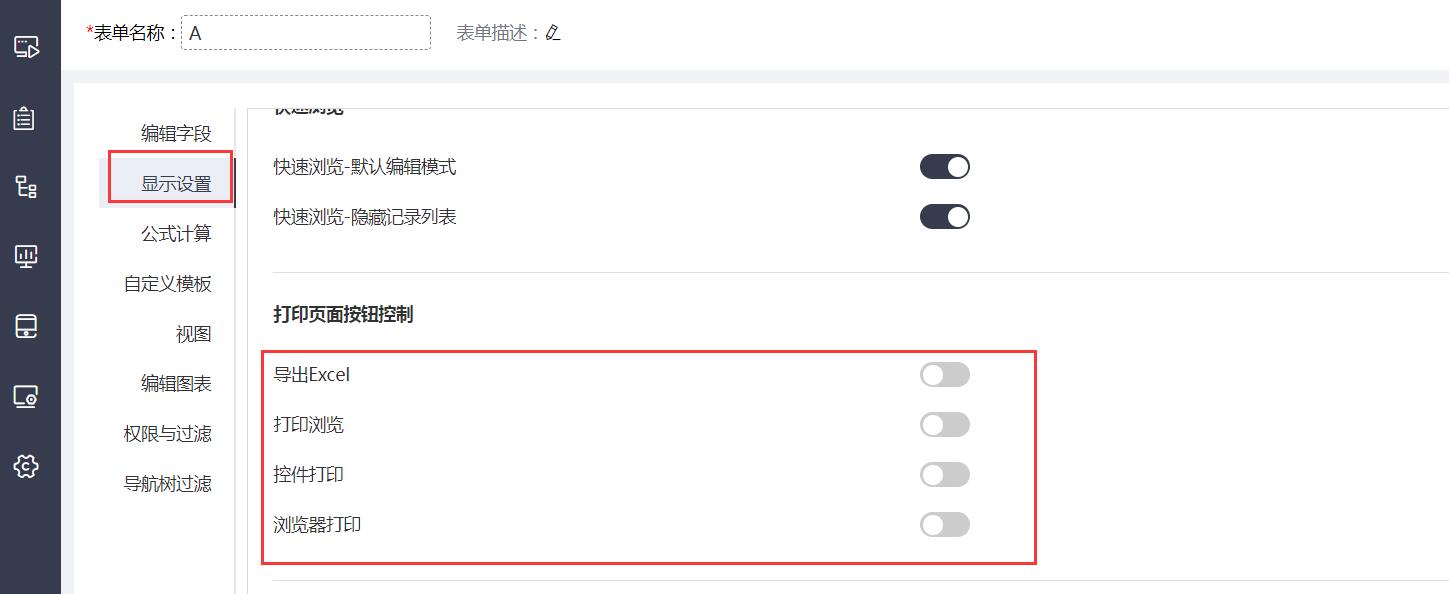This screenshot has height=594, width=1449.
Task: Go to the 自定义模板 tab
Action: [168, 284]
